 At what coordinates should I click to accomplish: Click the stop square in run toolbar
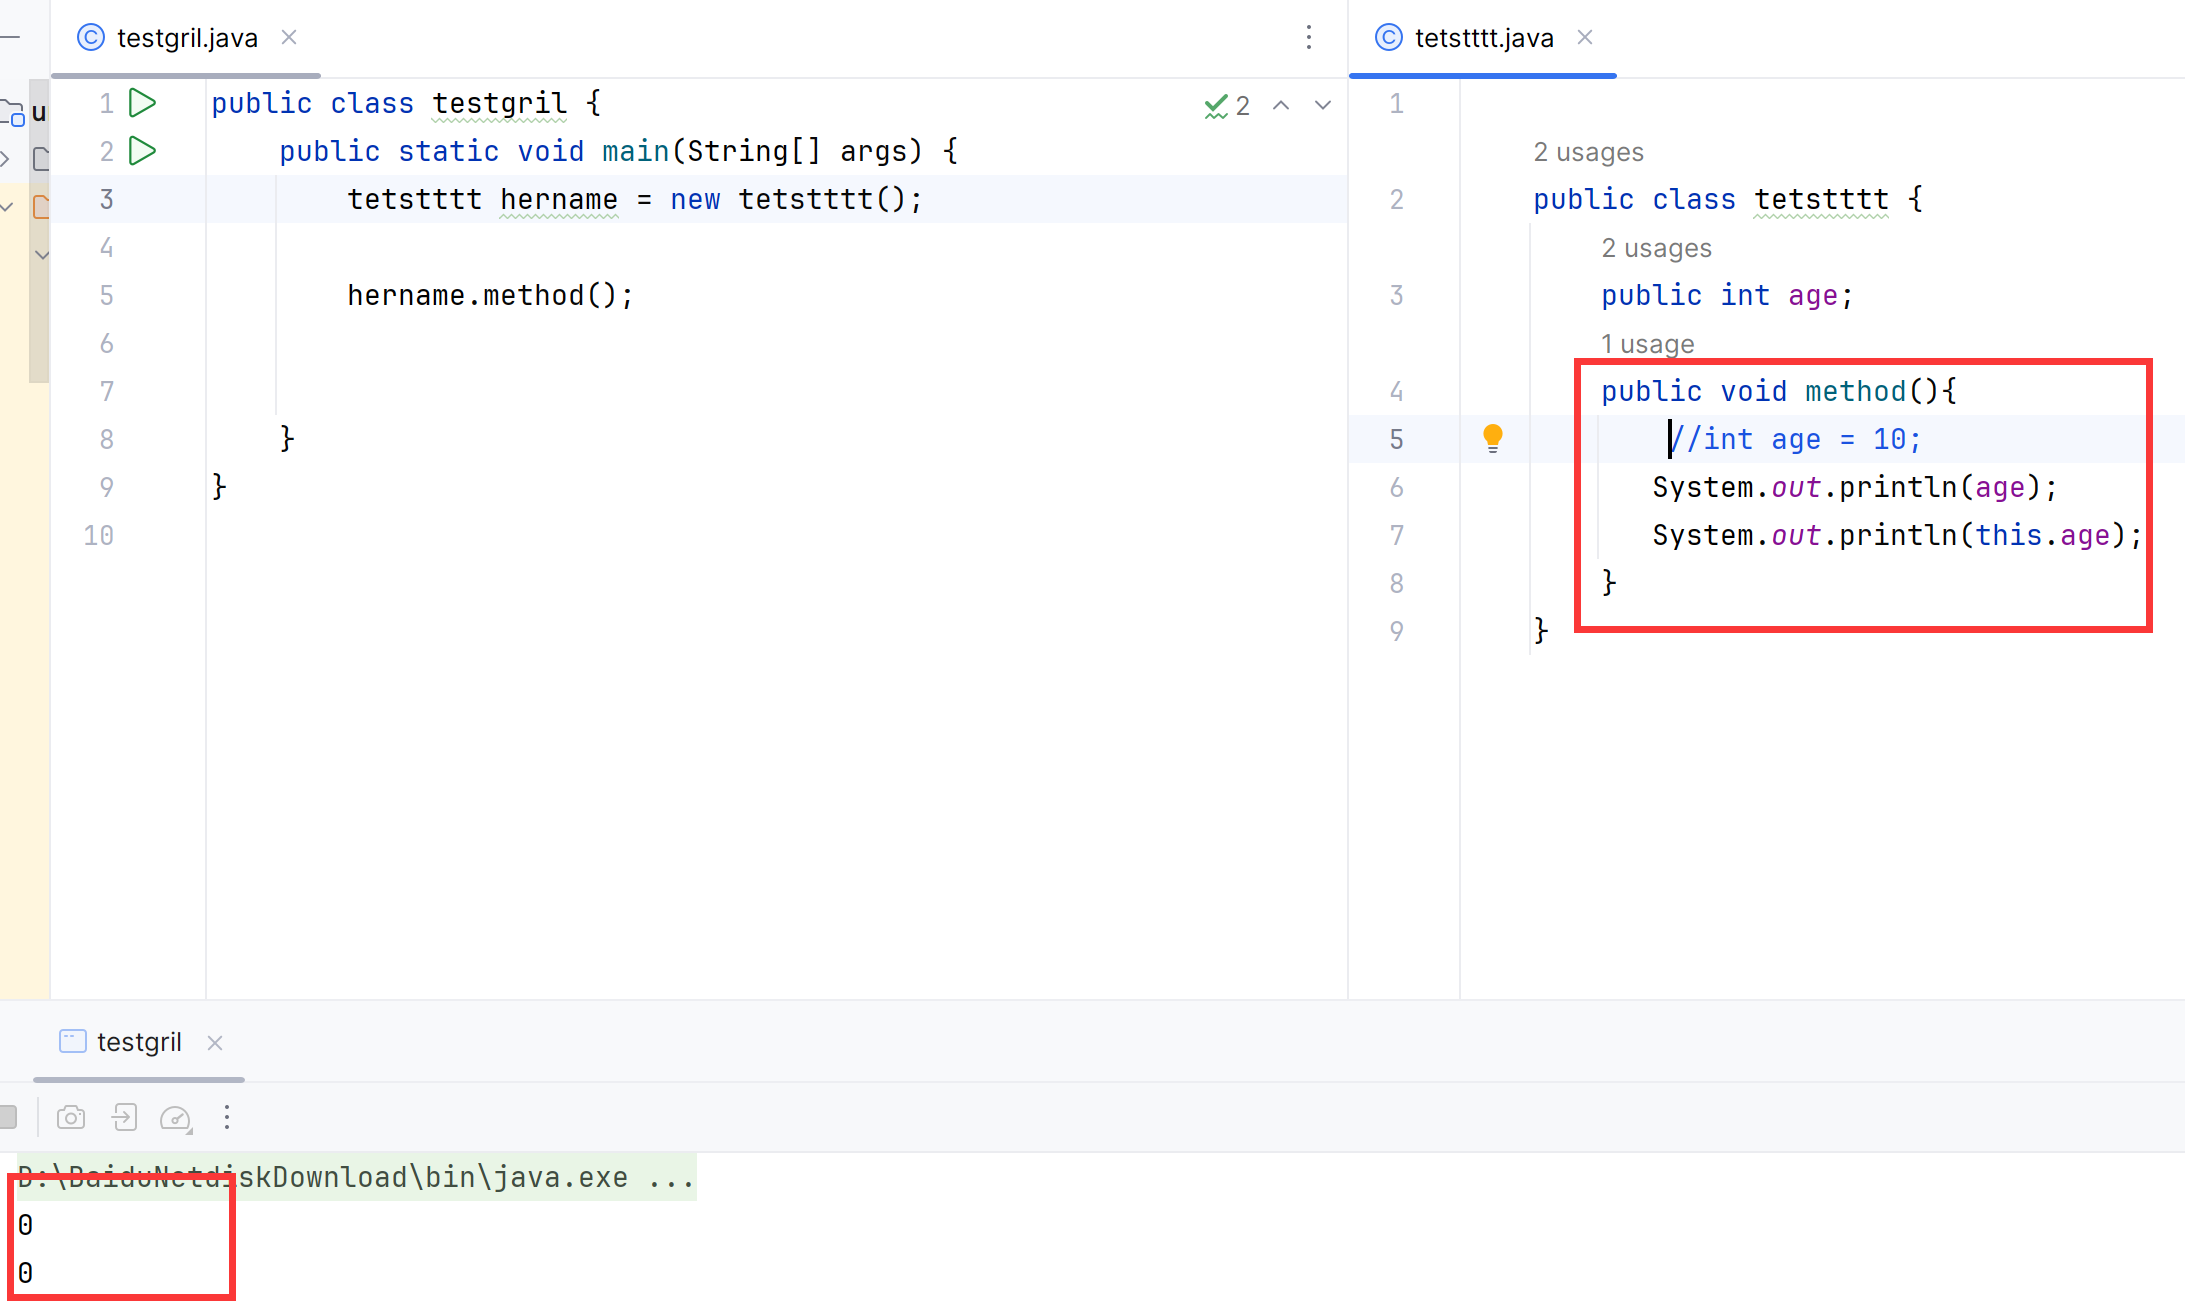point(7,1117)
